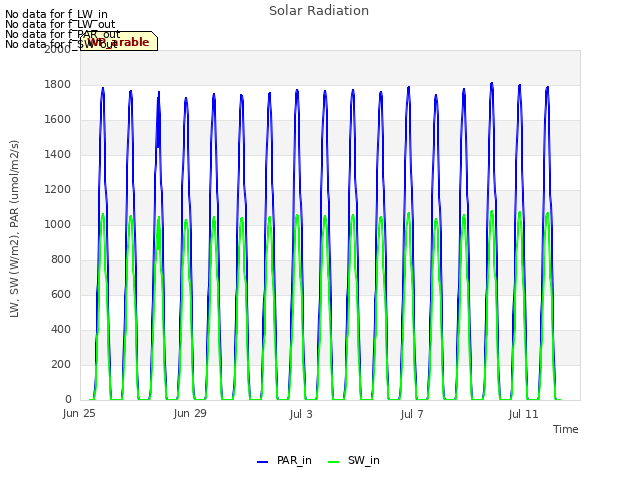Click the 600 y-axis tick label
The height and width of the screenshot is (480, 640).
click(x=61, y=294)
